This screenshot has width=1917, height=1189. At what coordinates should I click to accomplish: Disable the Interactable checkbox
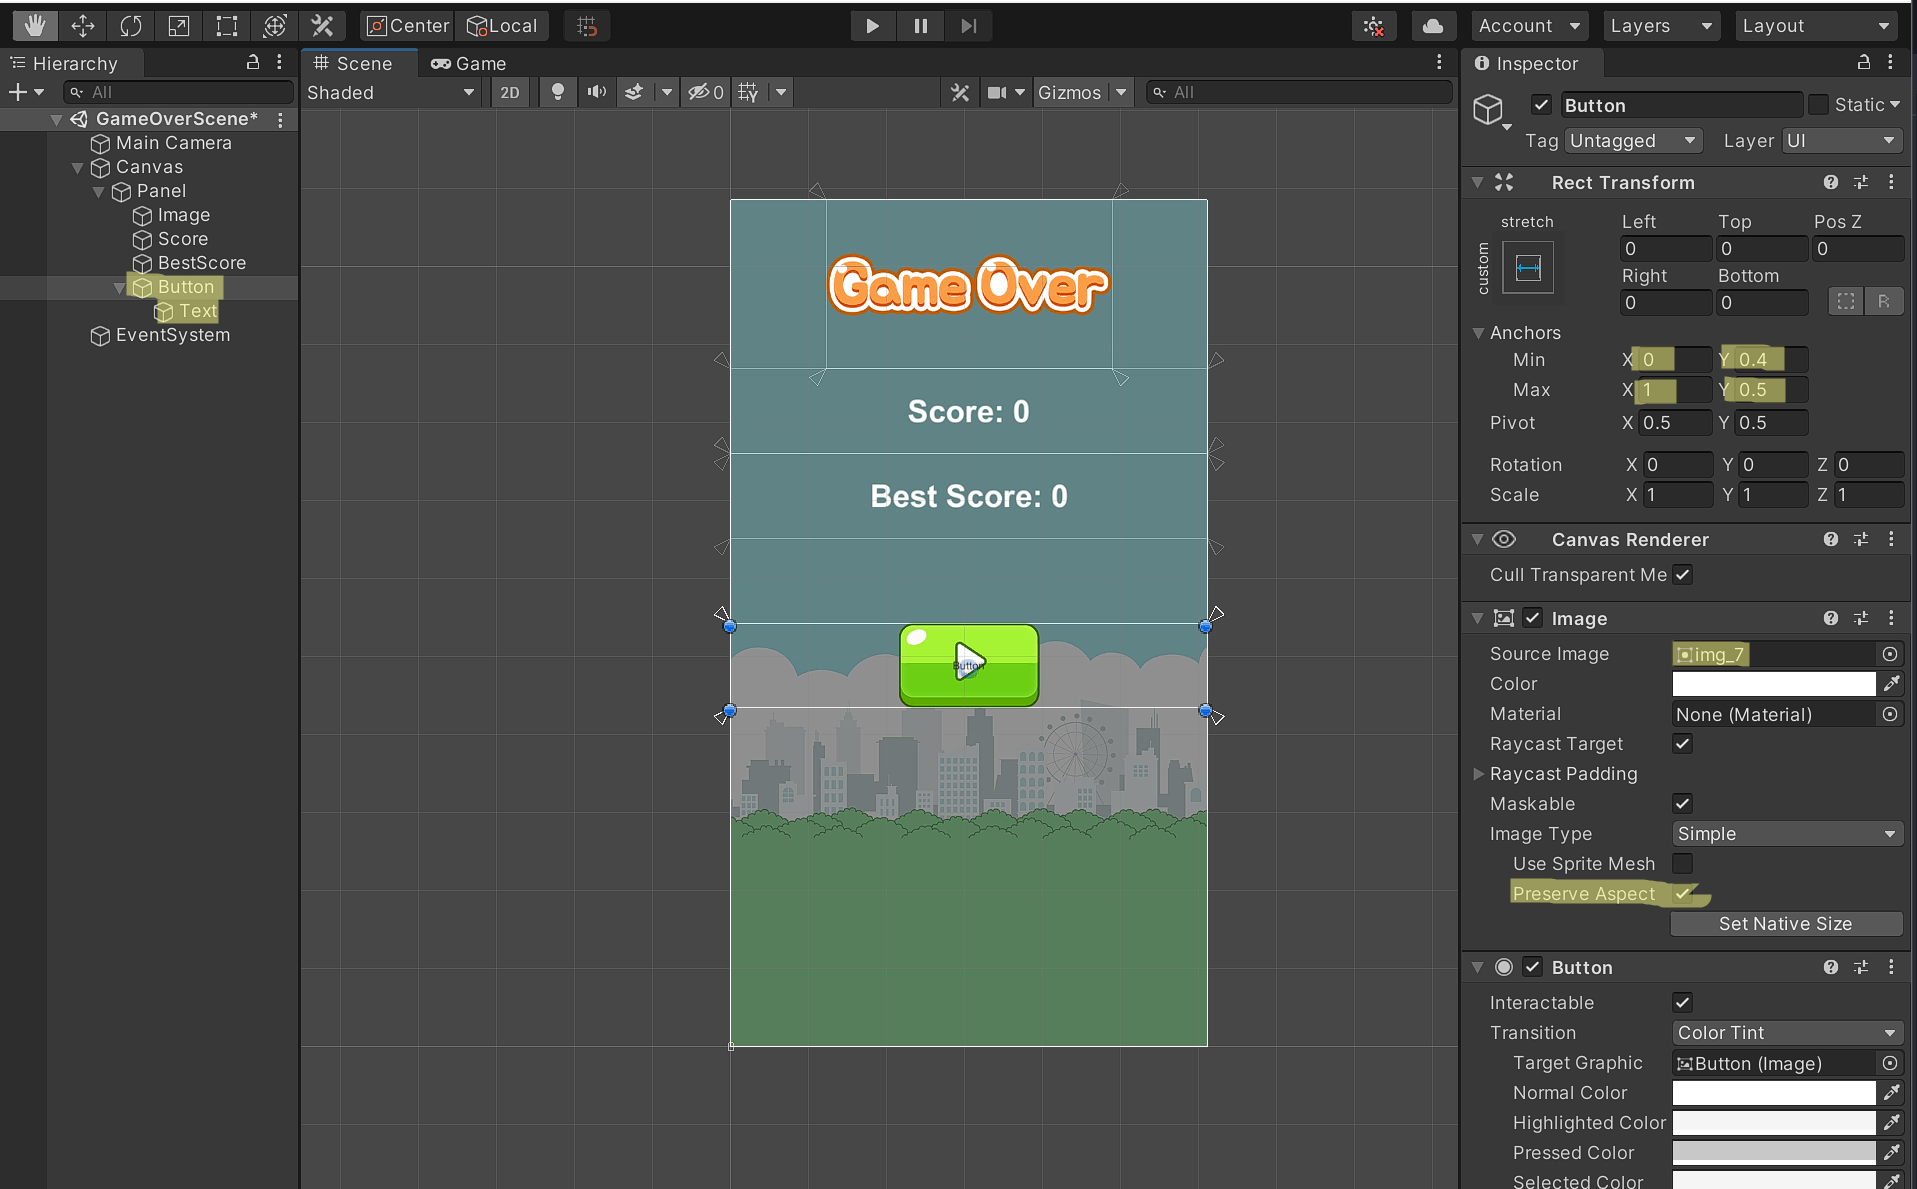coord(1683,1002)
